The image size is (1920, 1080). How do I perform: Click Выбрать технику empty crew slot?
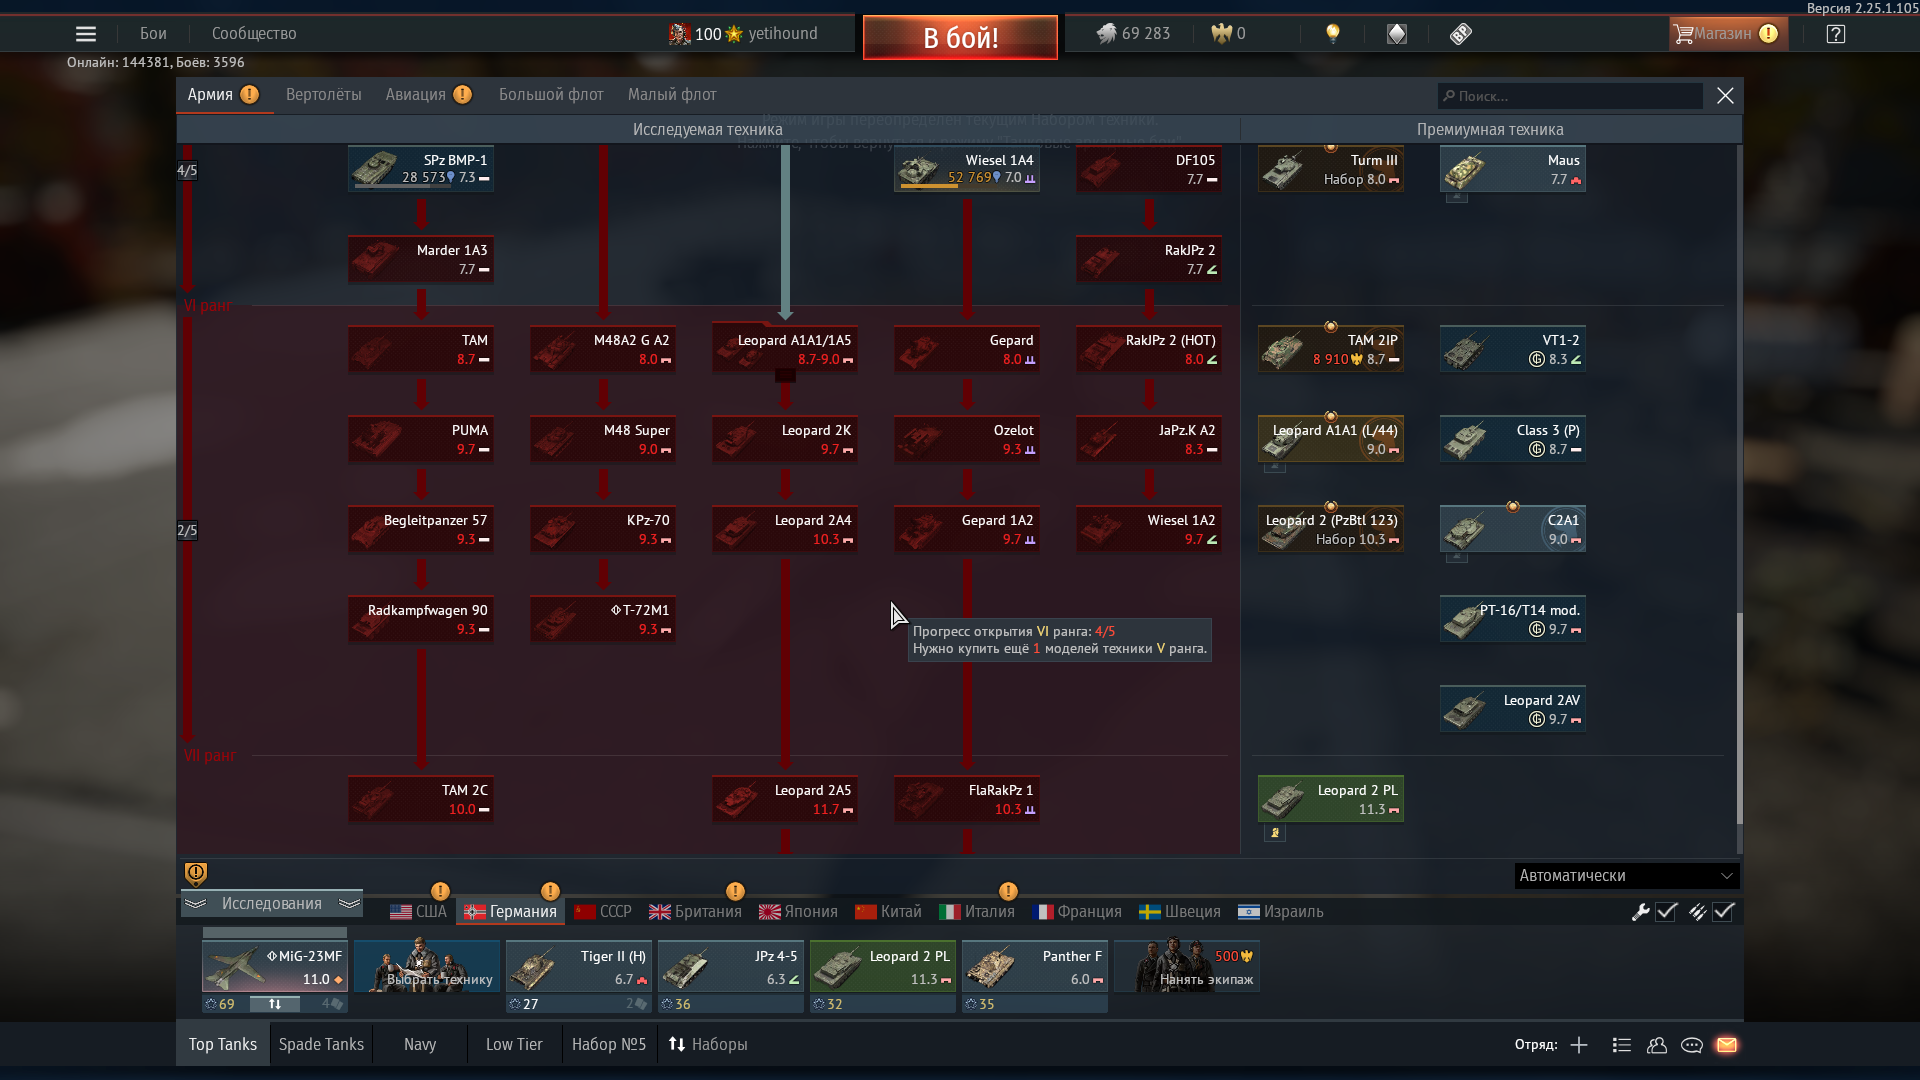(x=427, y=966)
